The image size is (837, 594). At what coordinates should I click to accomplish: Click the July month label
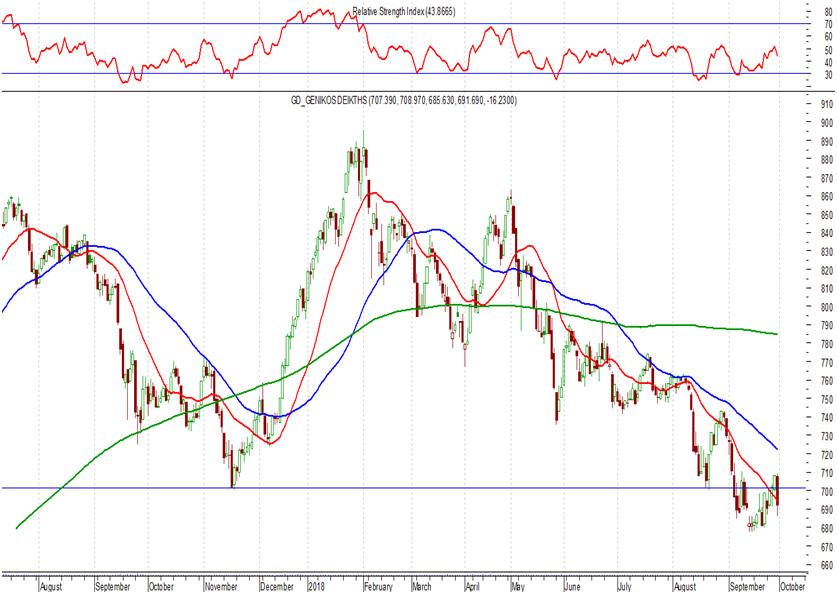pos(624,586)
